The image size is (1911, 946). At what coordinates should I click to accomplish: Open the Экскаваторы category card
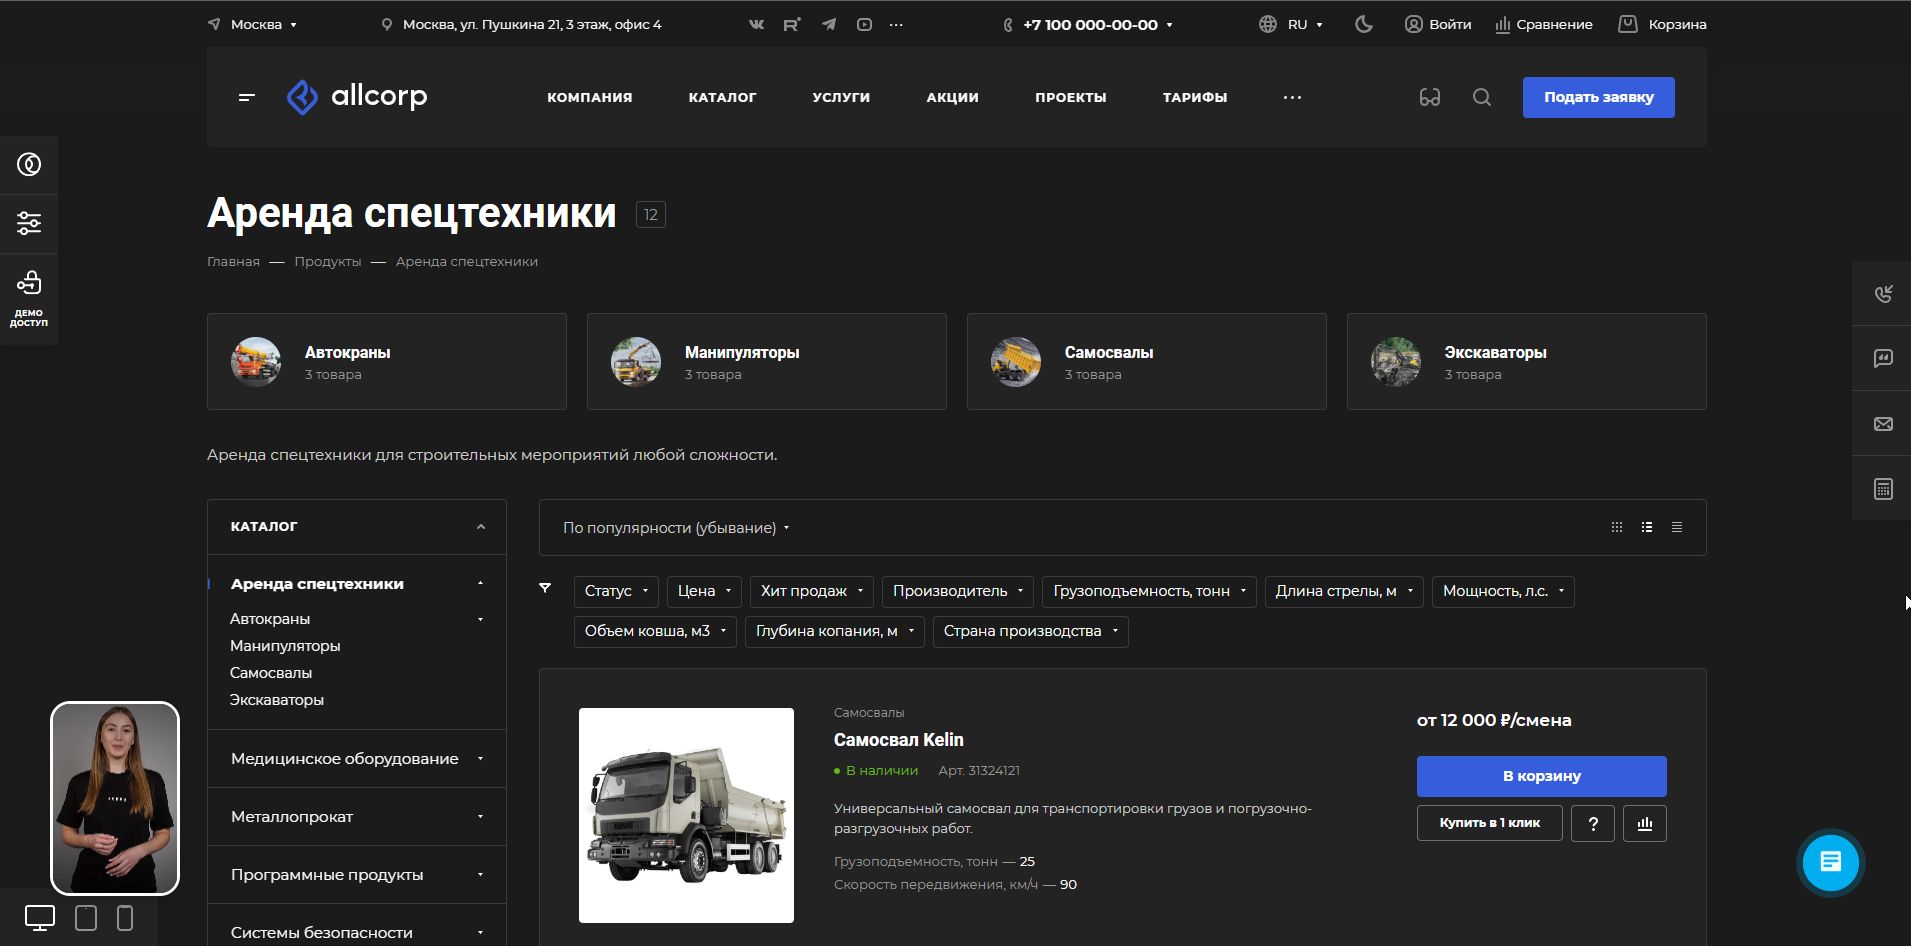[1527, 361]
